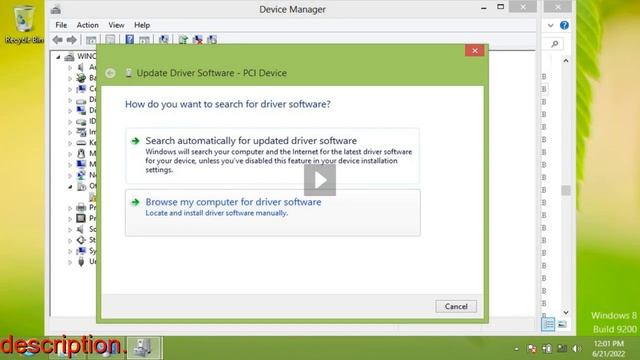Click the Explorer vertical scrollbar thumb
This screenshot has height=360, width=640.
coord(566,191)
